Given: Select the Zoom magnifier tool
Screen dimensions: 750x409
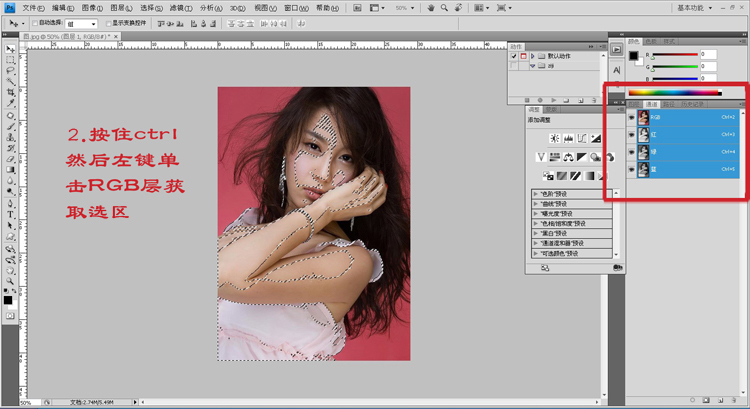Looking at the screenshot, I should 10,282.
